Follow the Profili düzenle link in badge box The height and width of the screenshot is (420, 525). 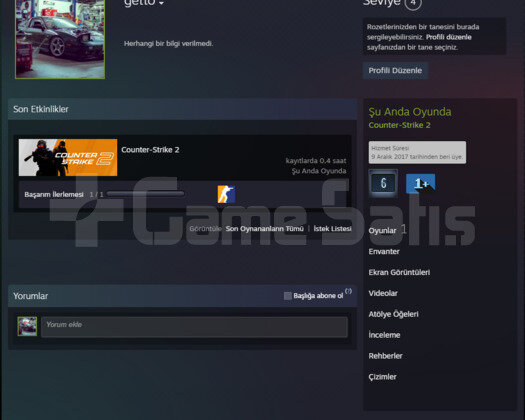click(x=449, y=37)
